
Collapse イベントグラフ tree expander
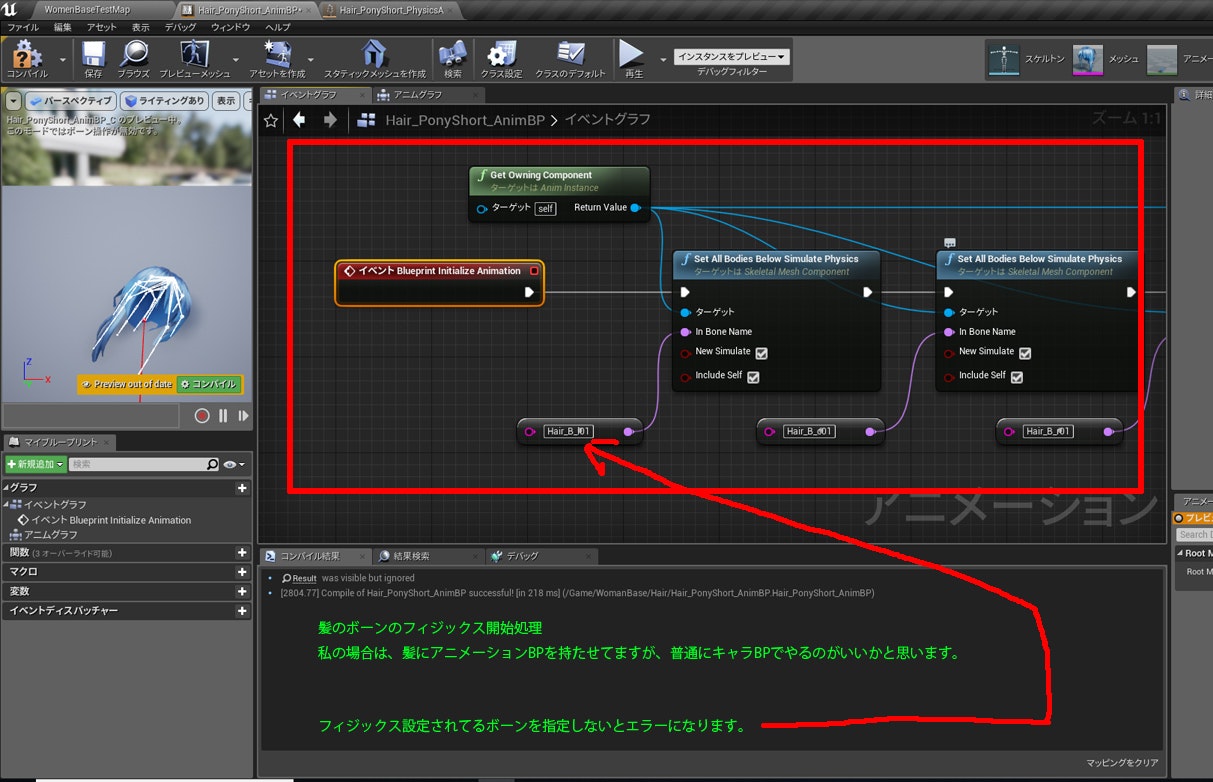5,505
